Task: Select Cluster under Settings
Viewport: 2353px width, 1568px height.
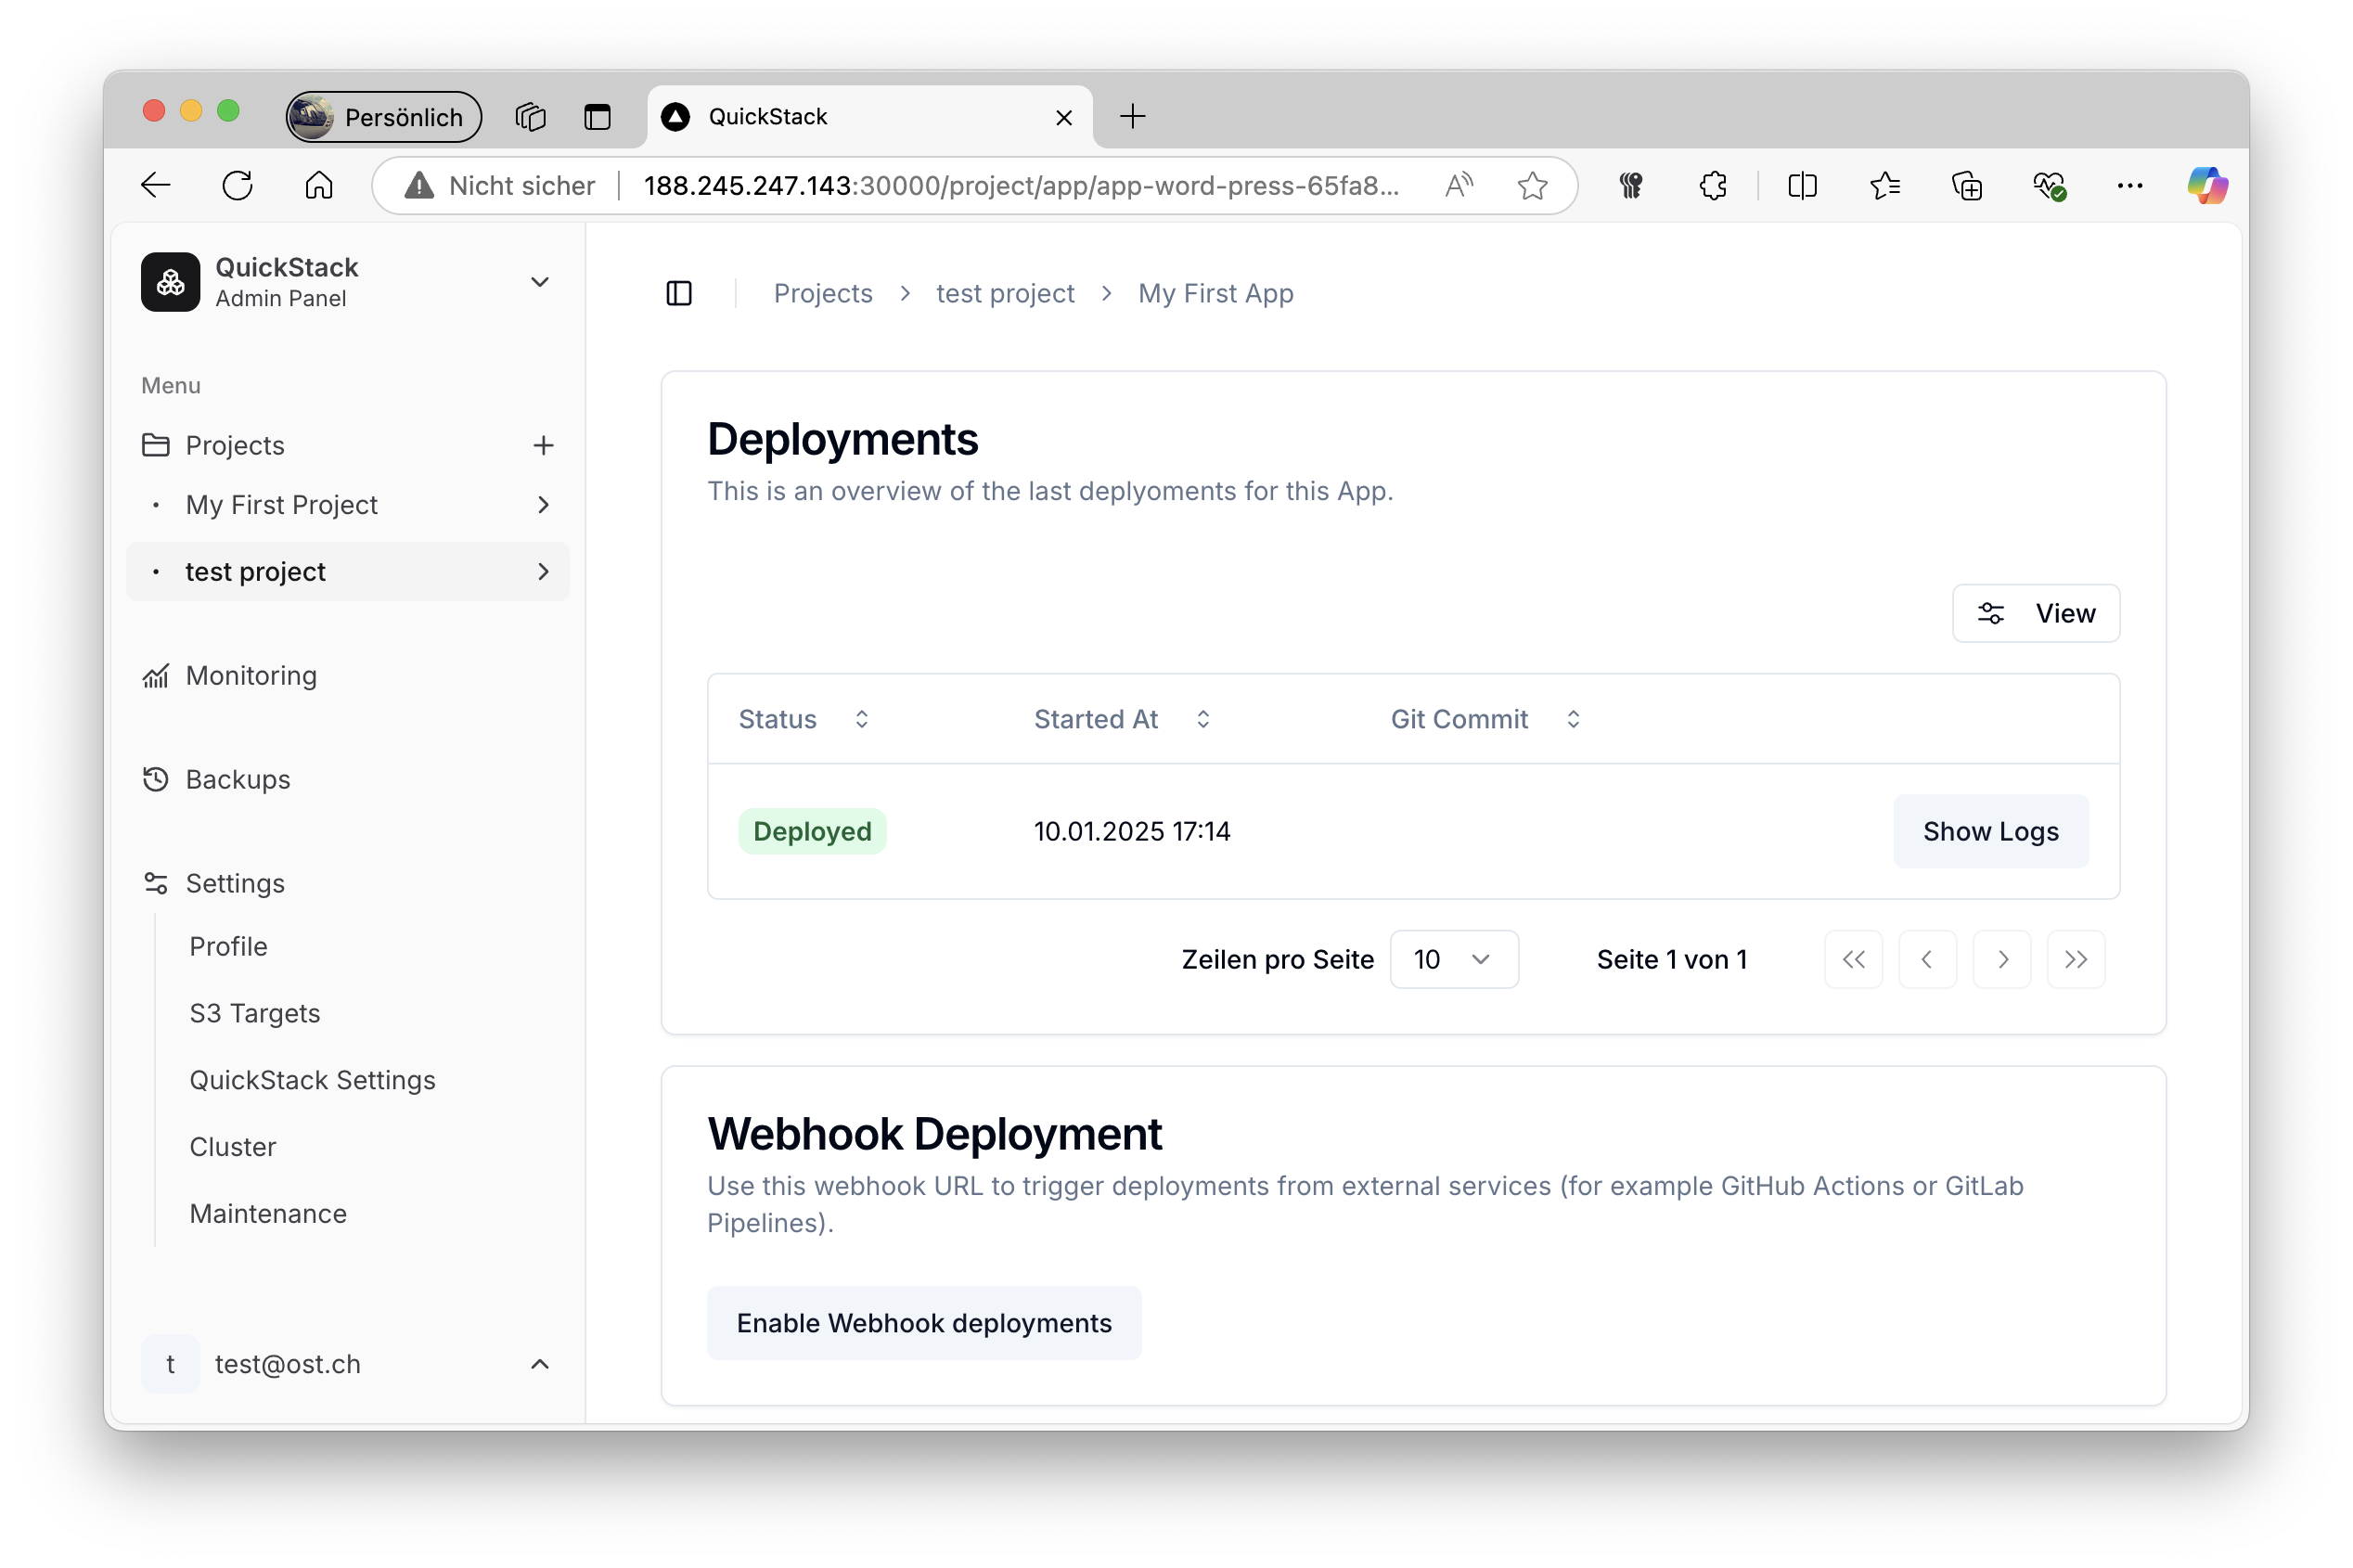Action: (x=233, y=1146)
